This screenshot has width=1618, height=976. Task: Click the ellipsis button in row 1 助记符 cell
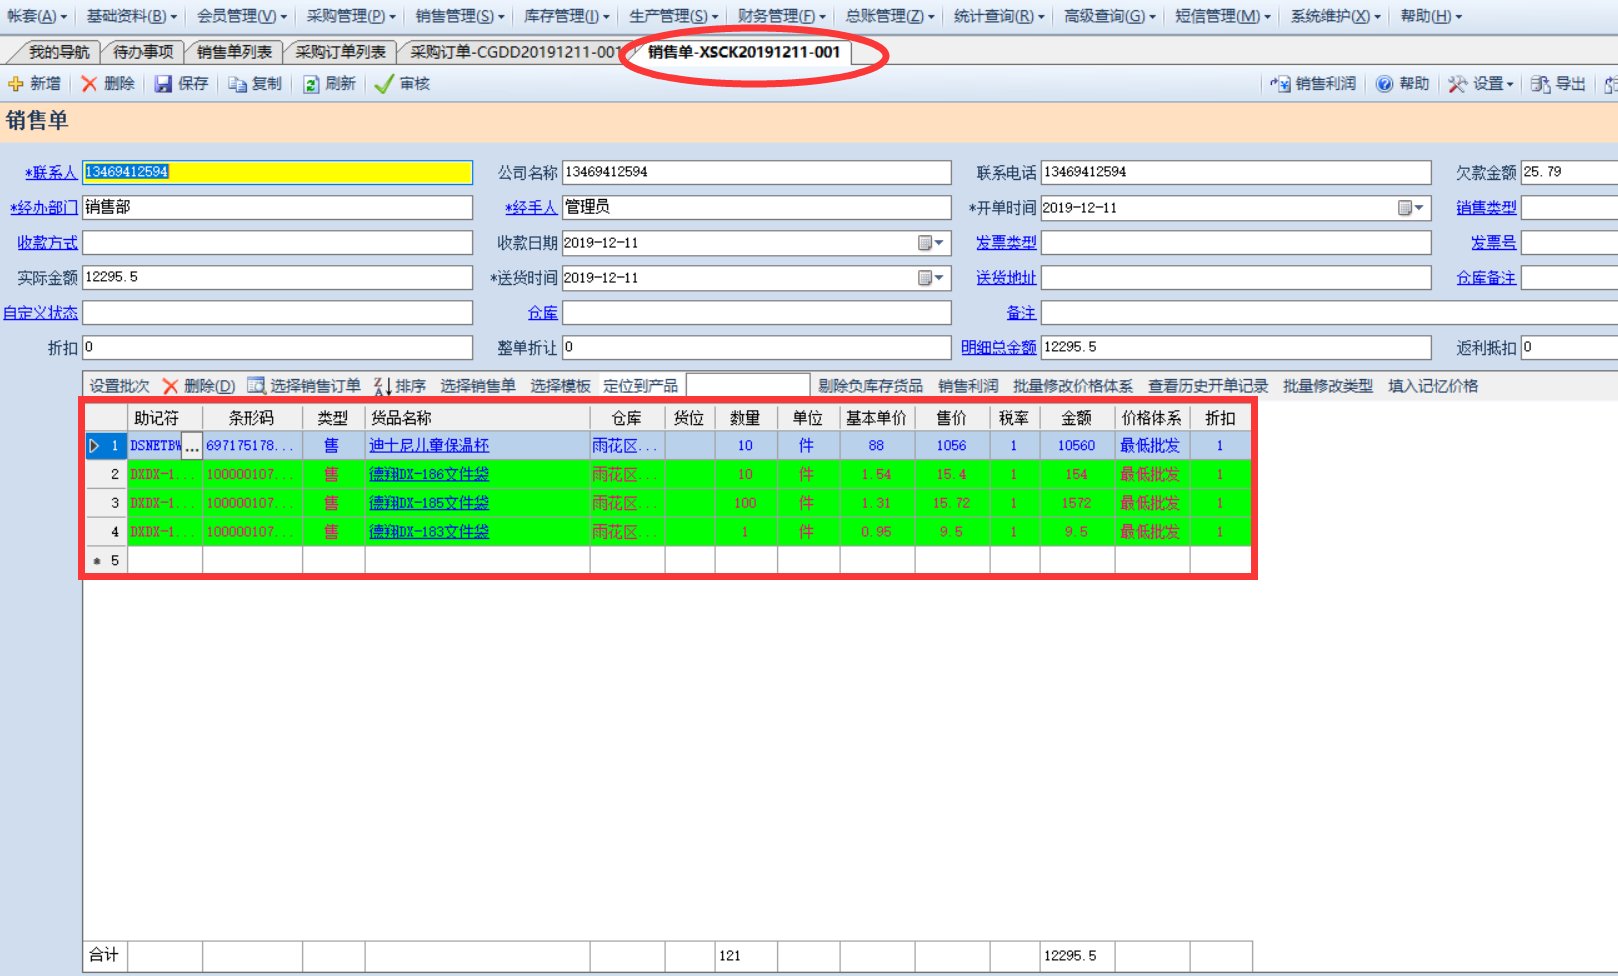pos(192,446)
